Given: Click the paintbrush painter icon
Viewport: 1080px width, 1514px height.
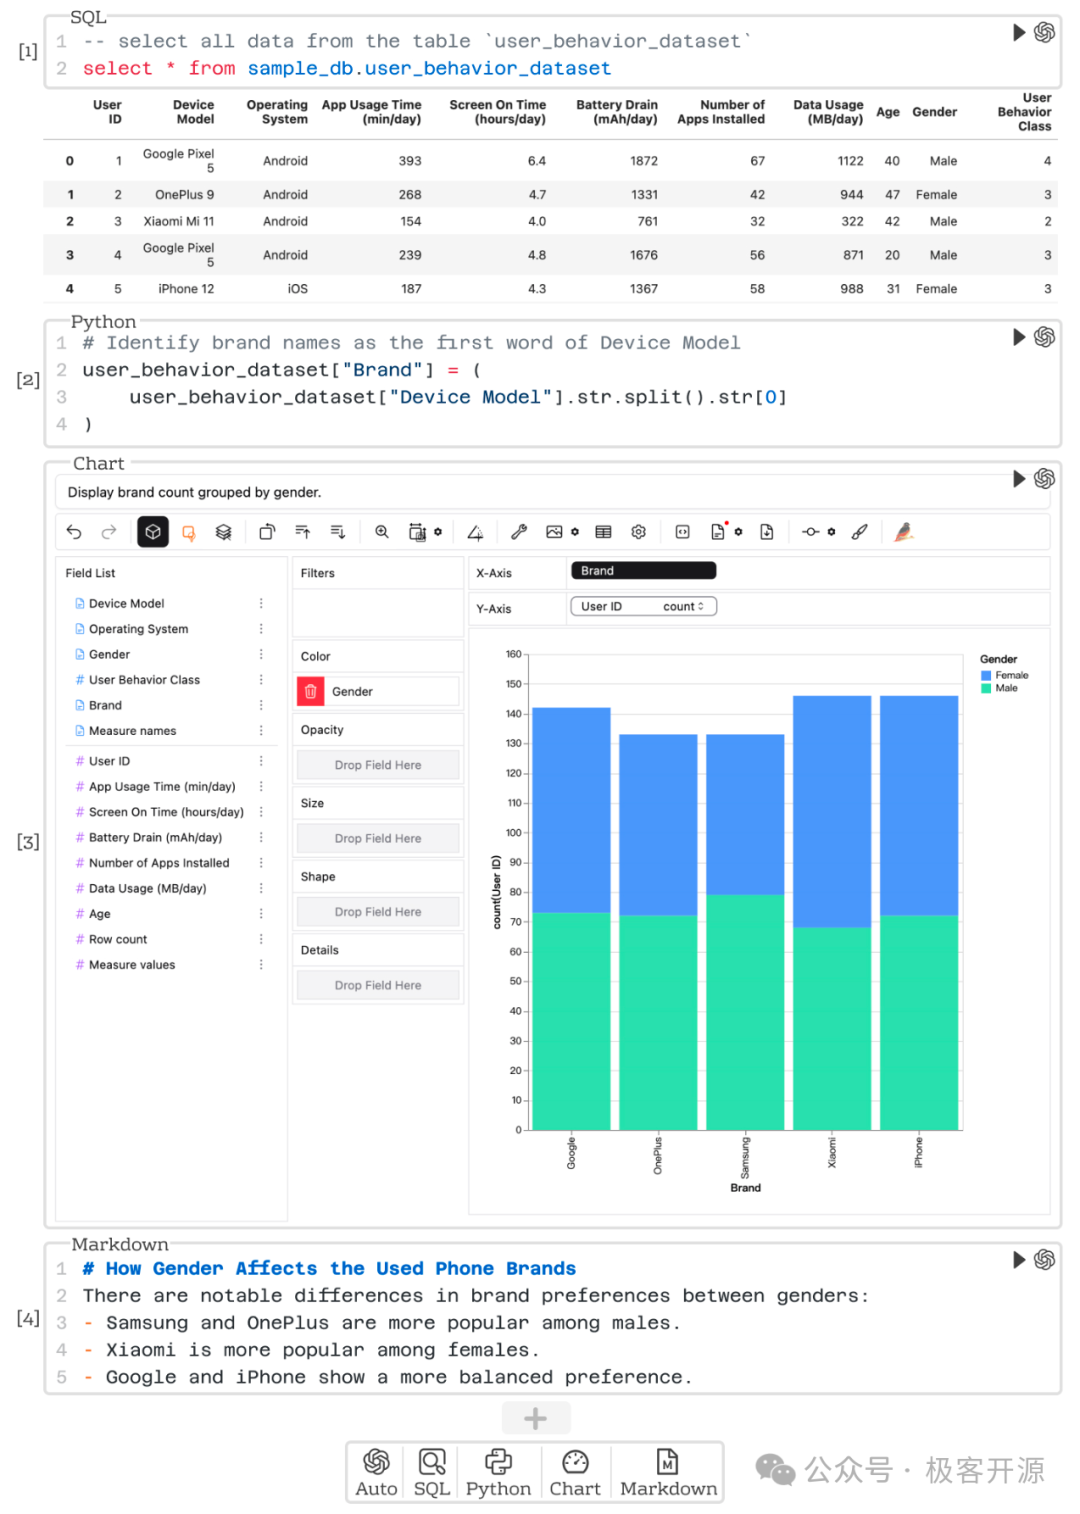Looking at the screenshot, I should [859, 532].
